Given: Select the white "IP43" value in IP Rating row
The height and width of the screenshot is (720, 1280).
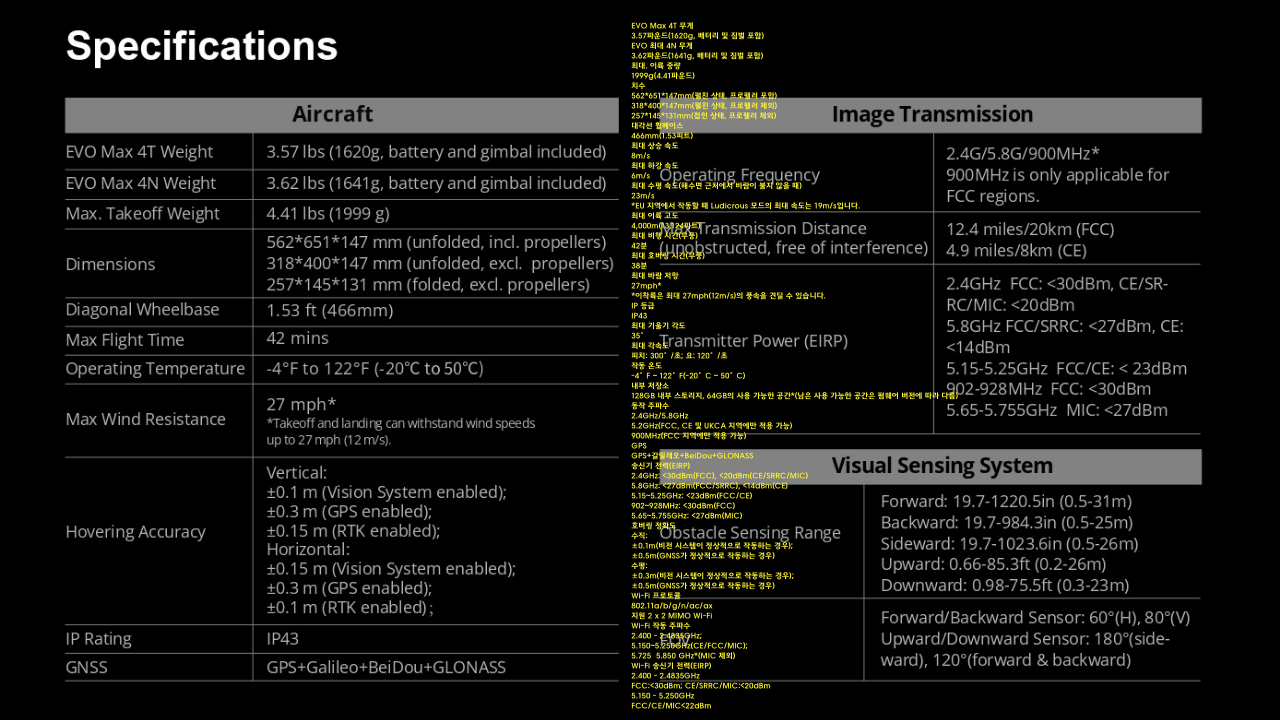Looking at the screenshot, I should (x=282, y=639).
